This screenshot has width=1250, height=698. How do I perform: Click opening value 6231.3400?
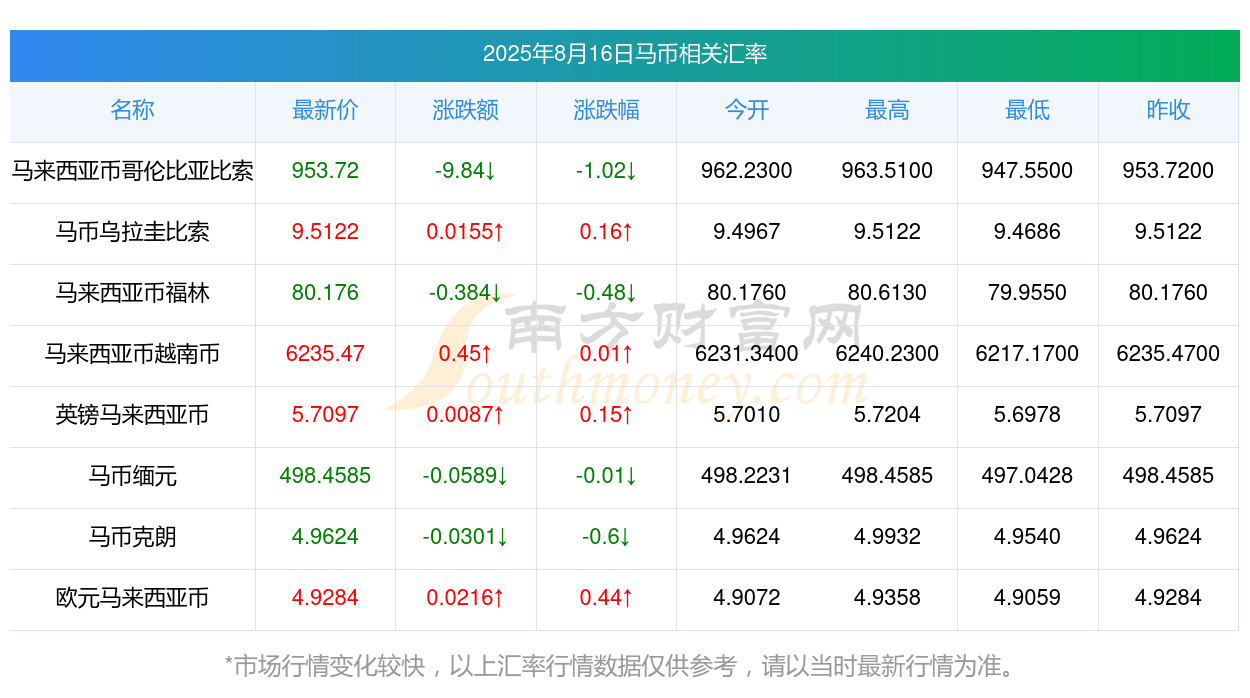(x=747, y=354)
